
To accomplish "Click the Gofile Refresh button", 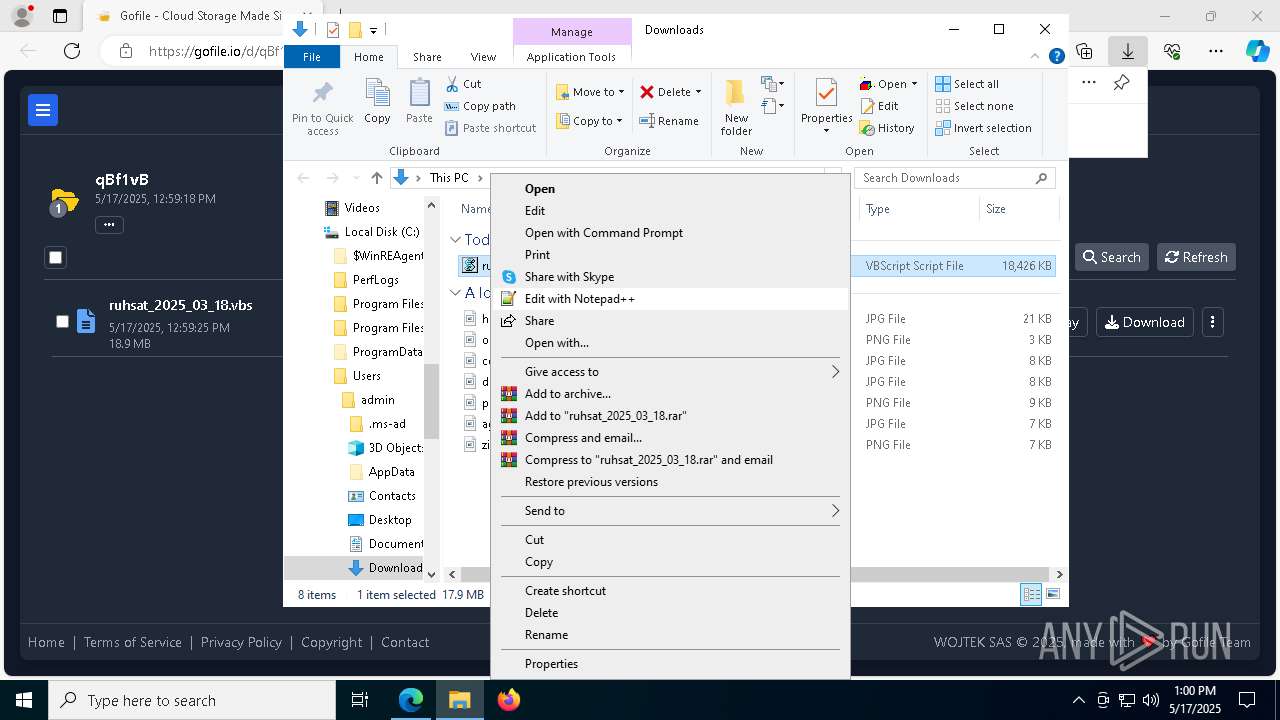I will coord(1196,257).
